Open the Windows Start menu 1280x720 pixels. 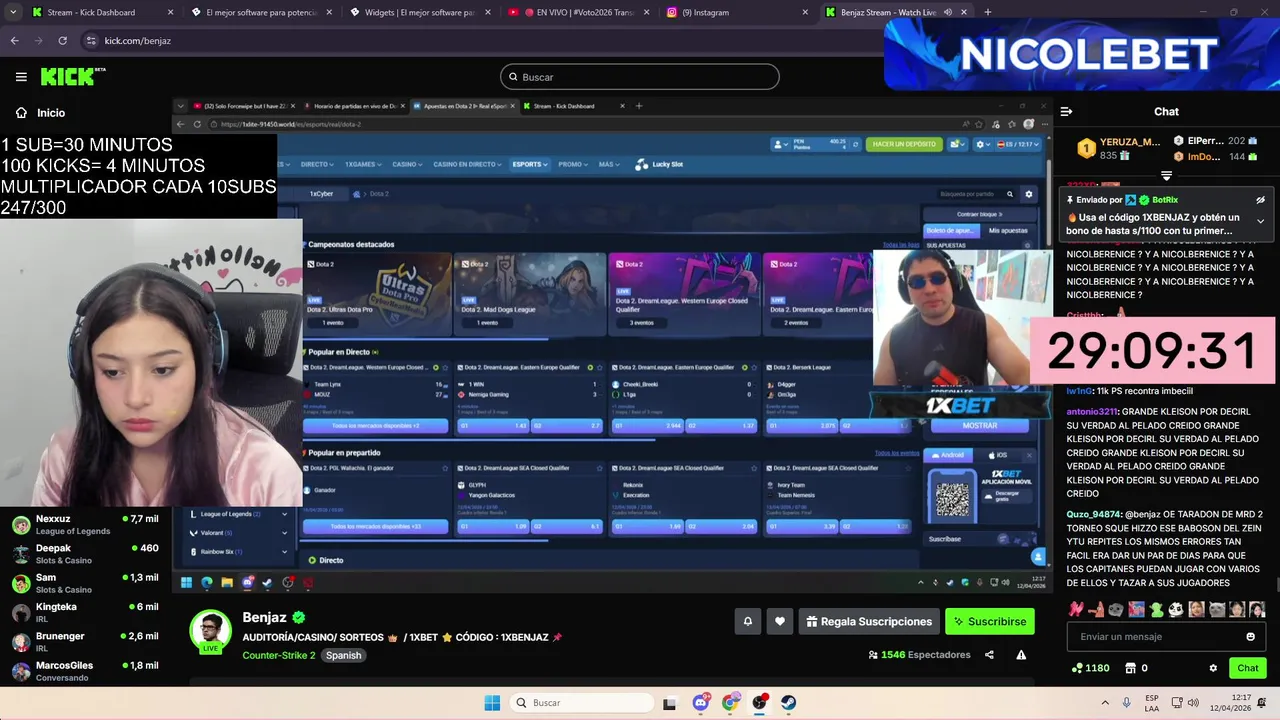(x=492, y=703)
